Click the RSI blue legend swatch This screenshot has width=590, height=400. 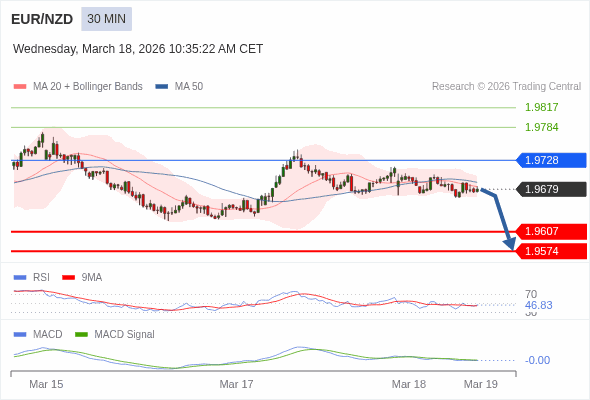(20, 278)
